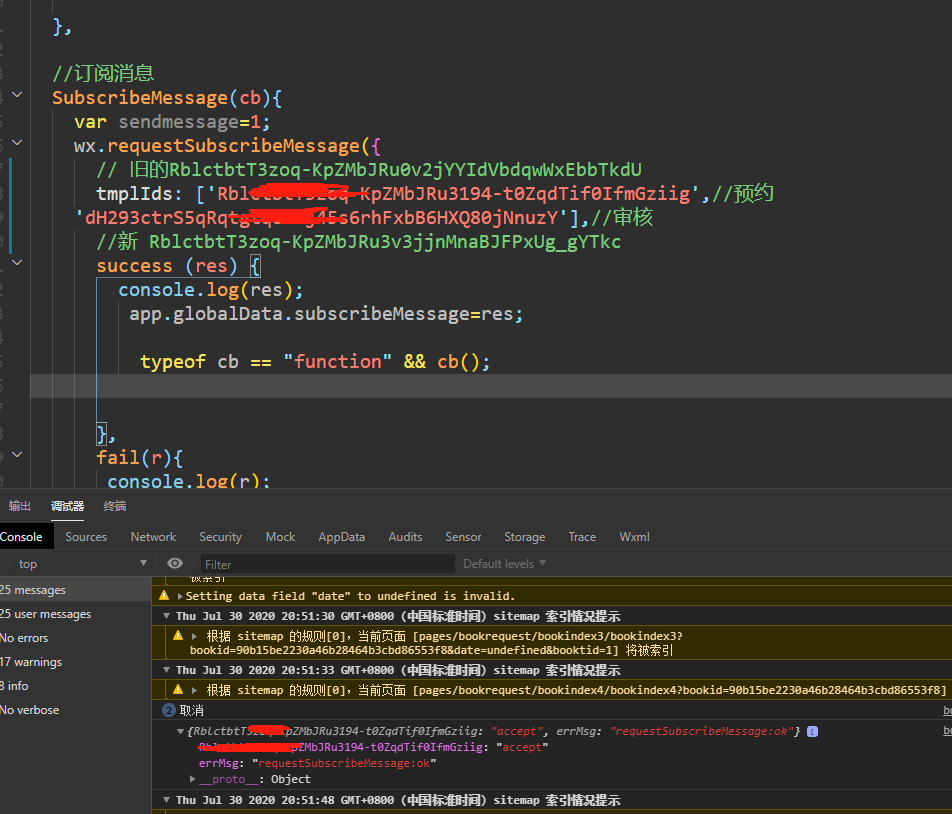Screen dimensions: 952x814
Task: Collapse the wx.requestSubscribeMessage fold arrow
Action: [17, 143]
